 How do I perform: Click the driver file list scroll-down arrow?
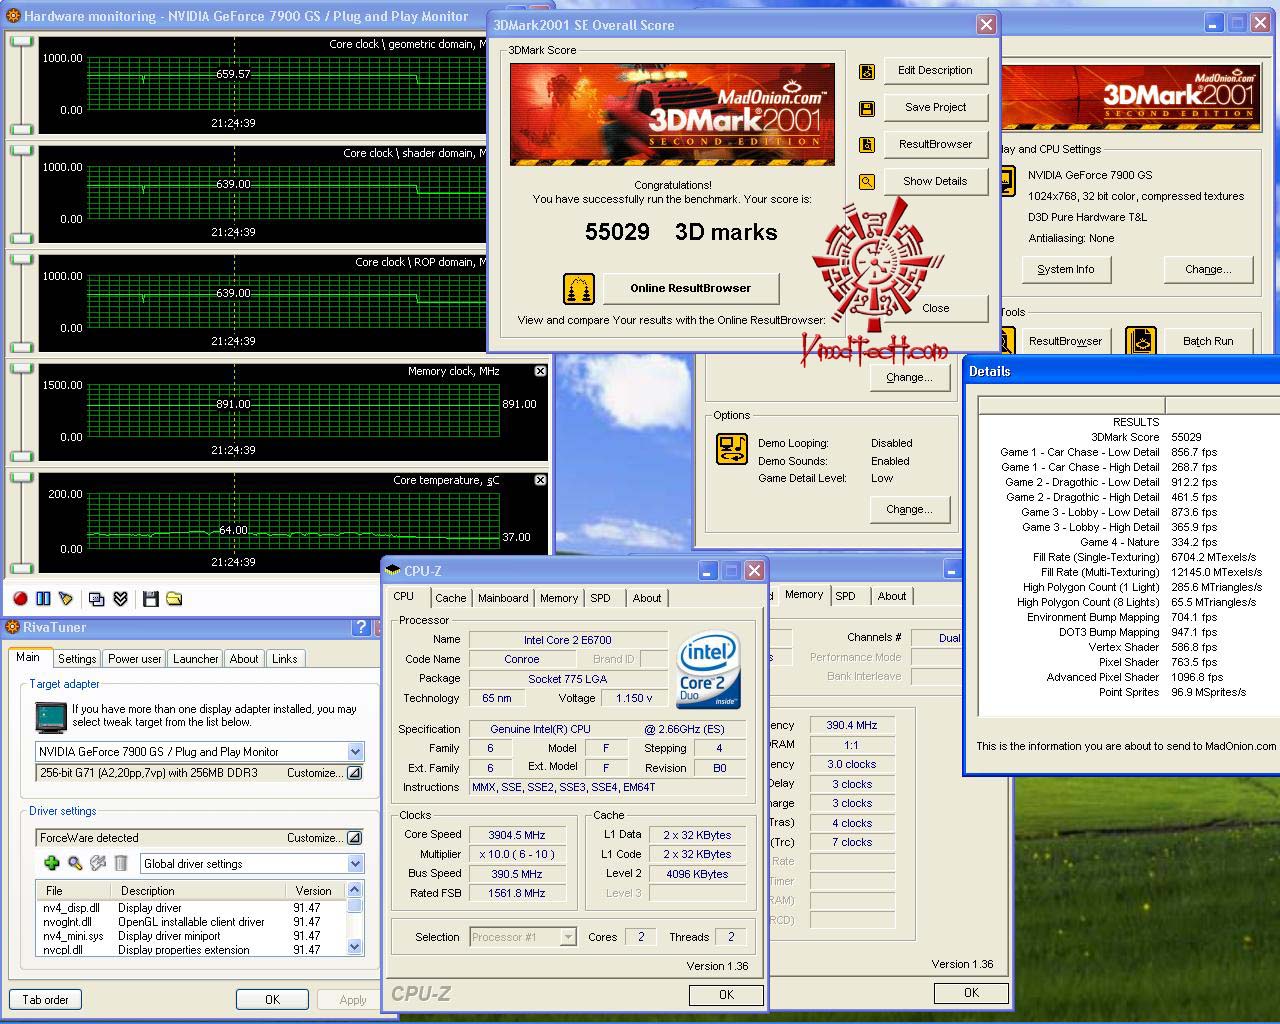(x=354, y=946)
